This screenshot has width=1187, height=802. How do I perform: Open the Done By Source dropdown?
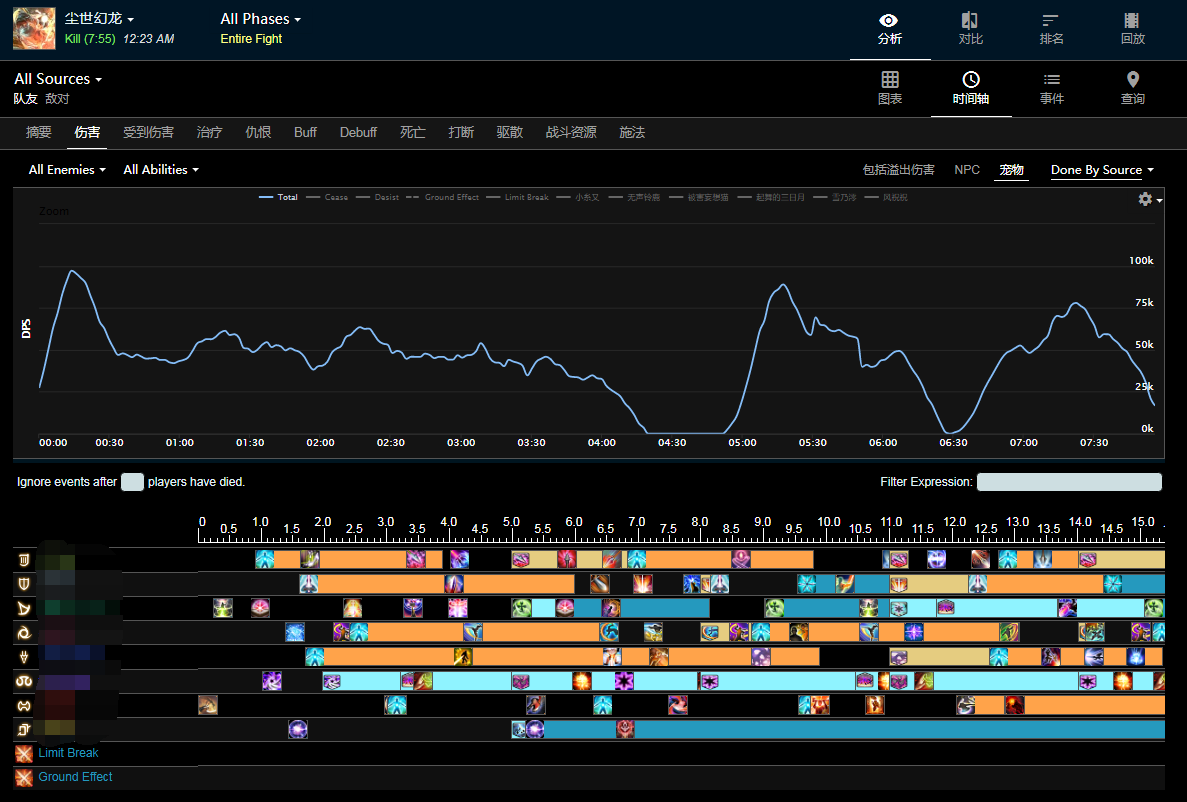click(1102, 170)
